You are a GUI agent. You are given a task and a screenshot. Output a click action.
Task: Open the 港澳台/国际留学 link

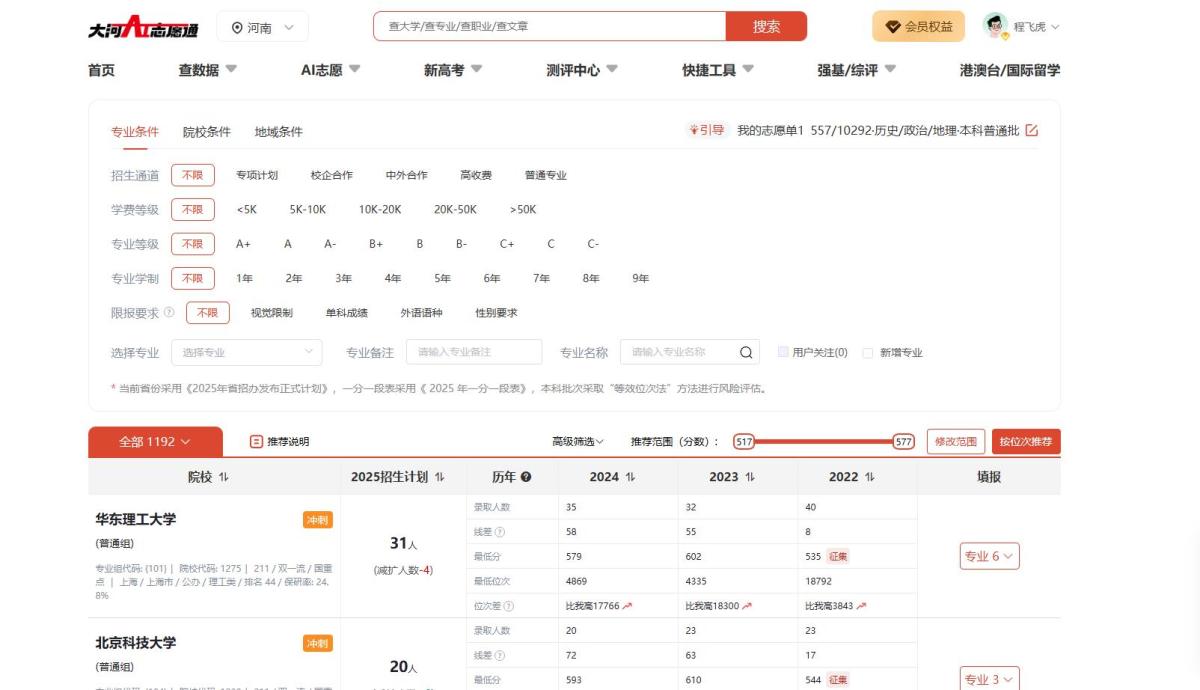pos(1010,70)
